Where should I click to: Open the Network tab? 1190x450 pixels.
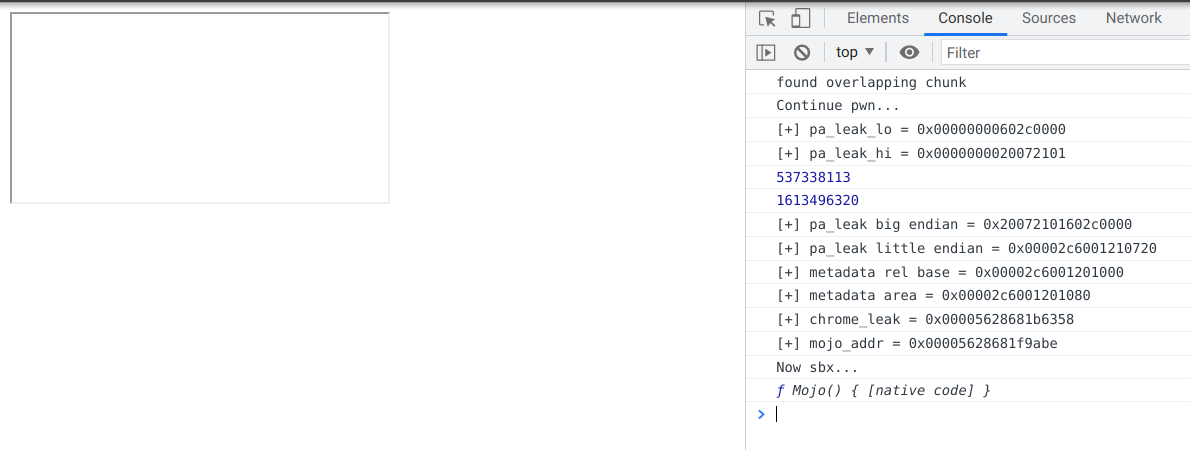[1133, 18]
